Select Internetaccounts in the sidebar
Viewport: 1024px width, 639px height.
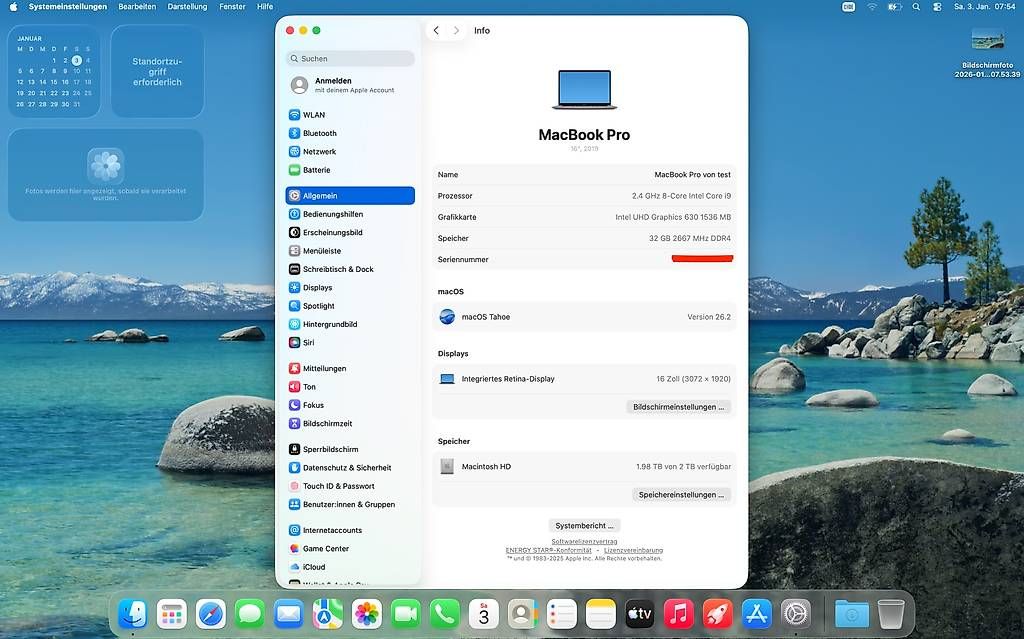click(350, 531)
